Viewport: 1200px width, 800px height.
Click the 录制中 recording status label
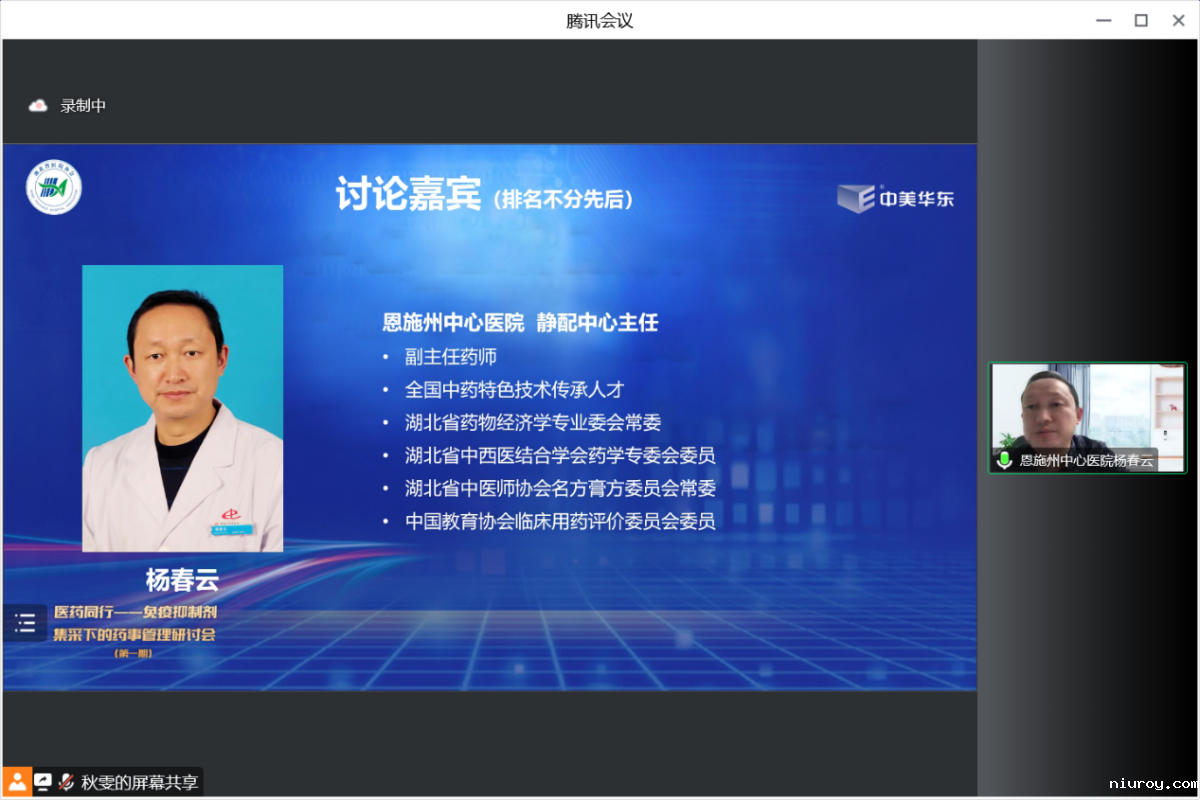(x=83, y=106)
